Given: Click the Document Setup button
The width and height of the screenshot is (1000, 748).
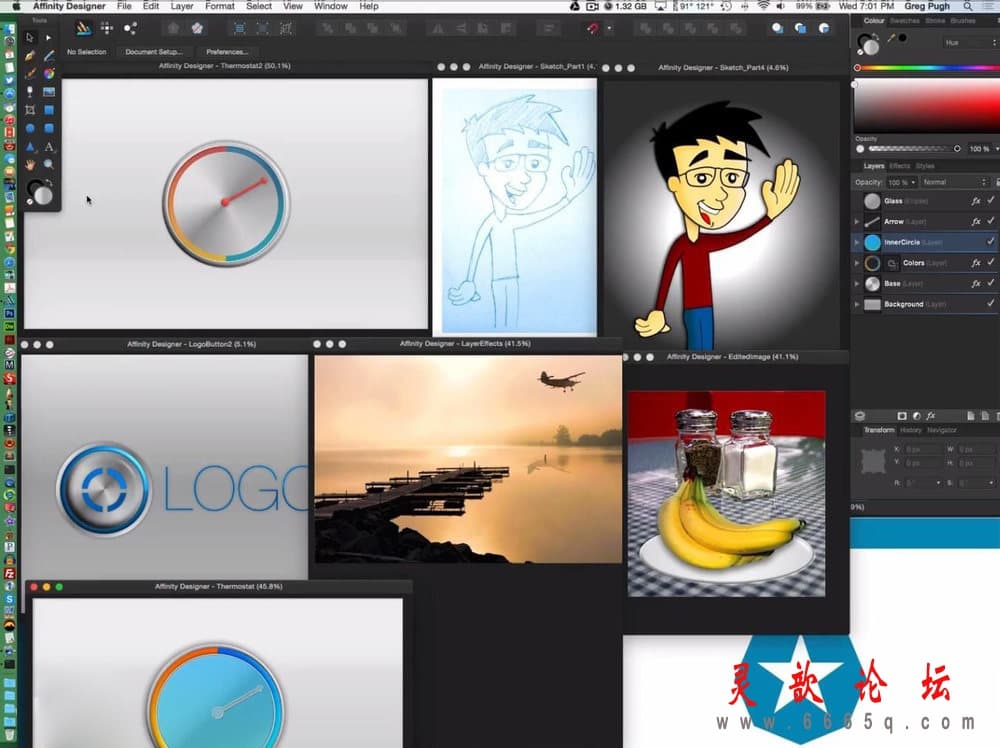Looking at the screenshot, I should [154, 52].
